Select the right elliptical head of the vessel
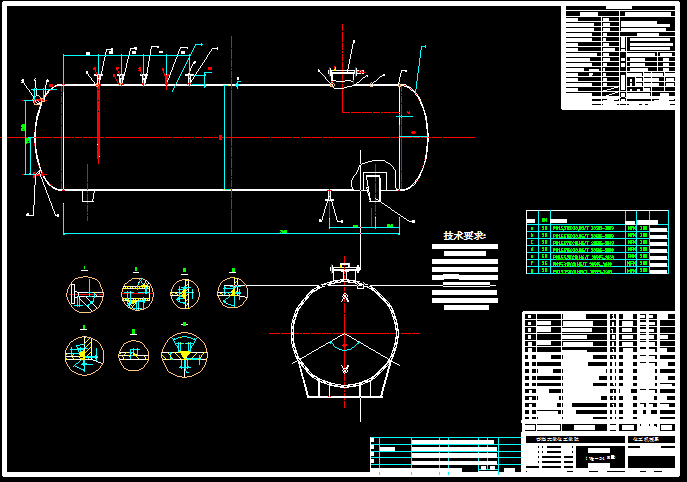 click(414, 137)
